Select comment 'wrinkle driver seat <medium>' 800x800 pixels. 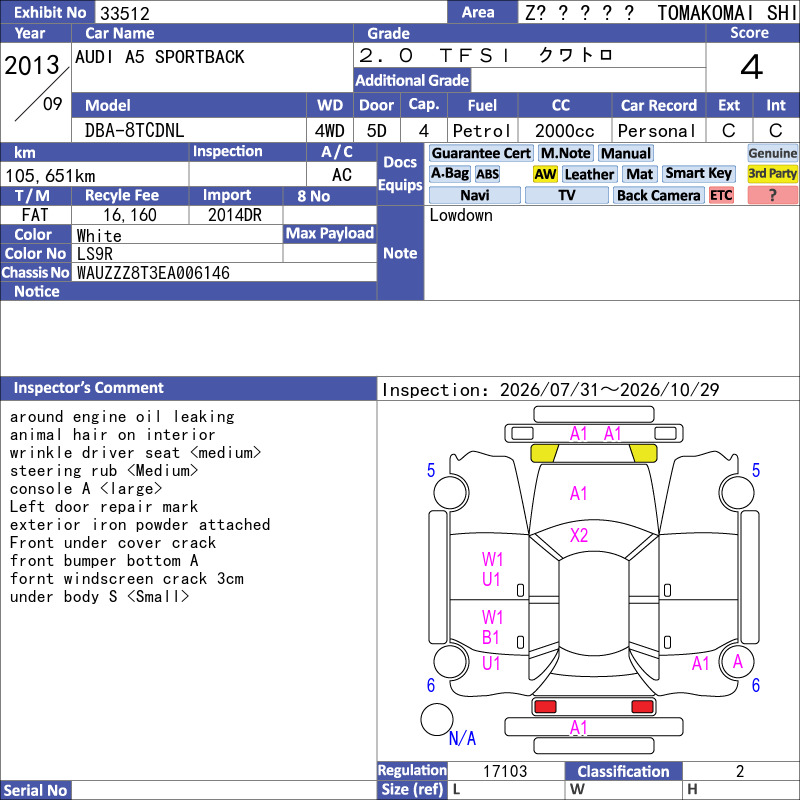[x=135, y=453]
